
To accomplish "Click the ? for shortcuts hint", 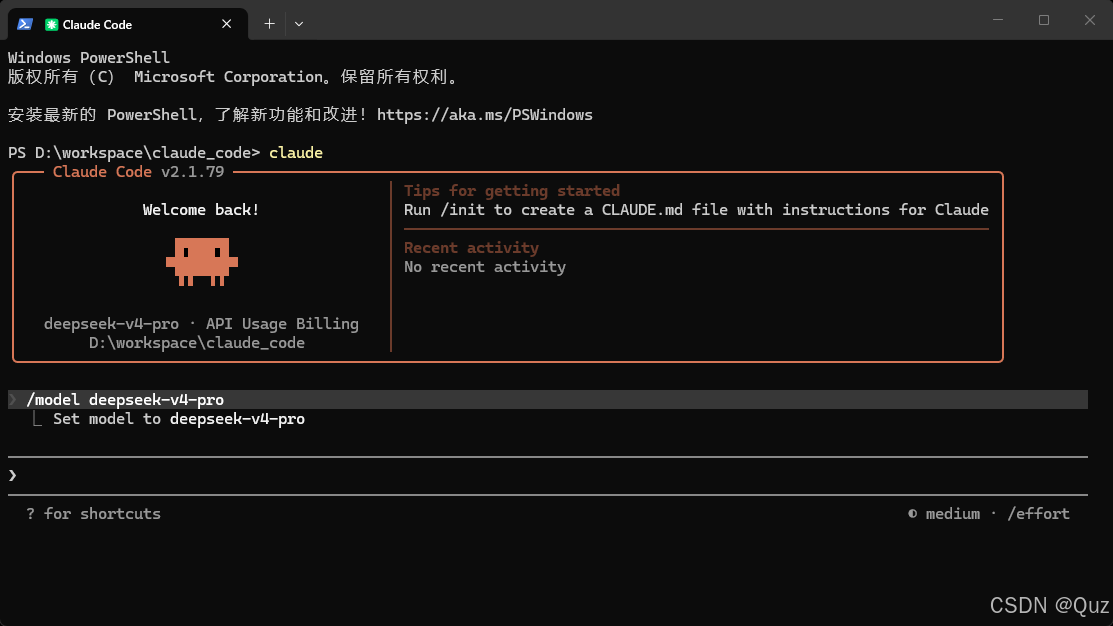I will click(x=93, y=514).
